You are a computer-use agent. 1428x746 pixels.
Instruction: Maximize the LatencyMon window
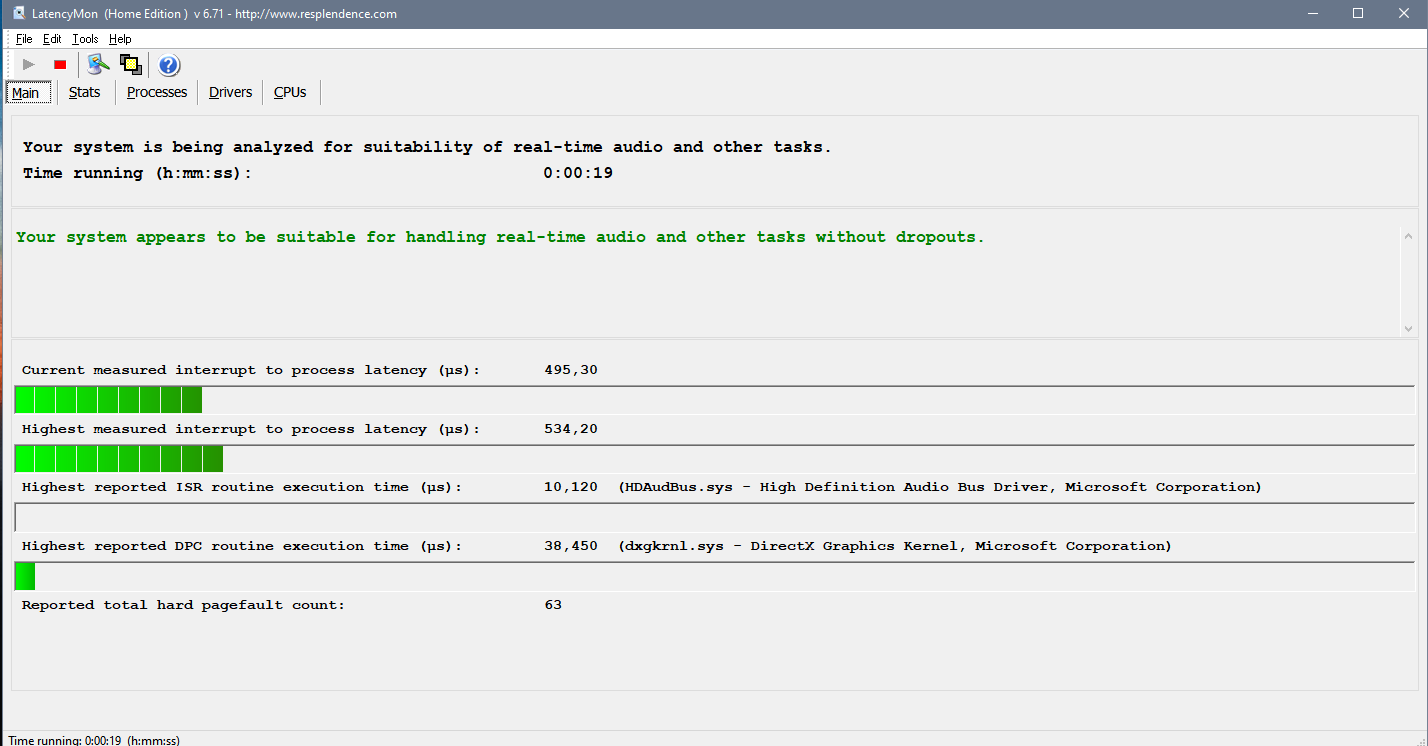pyautogui.click(x=1358, y=14)
